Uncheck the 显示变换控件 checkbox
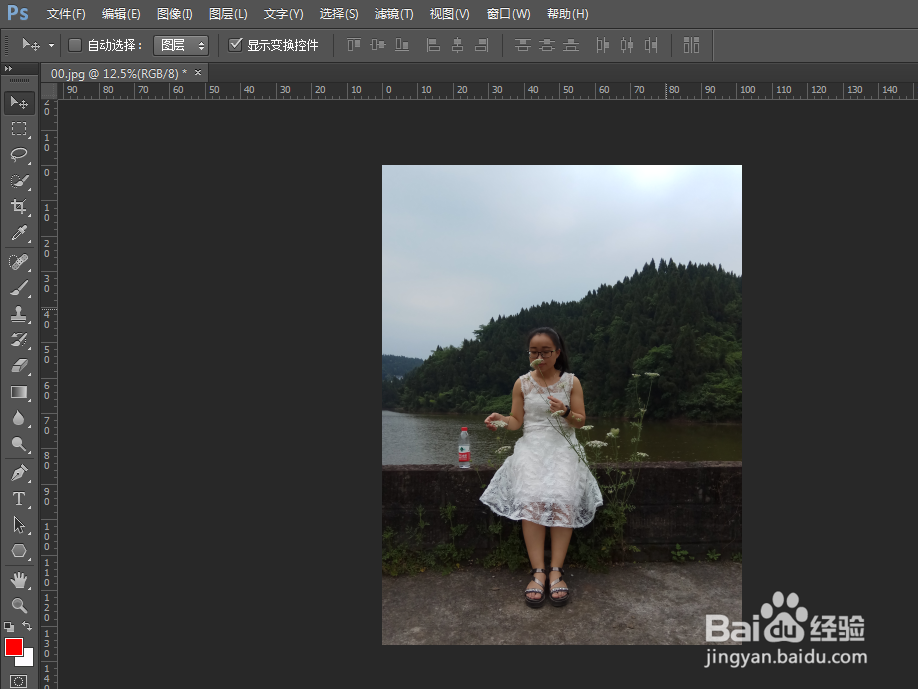918x689 pixels. tap(235, 44)
